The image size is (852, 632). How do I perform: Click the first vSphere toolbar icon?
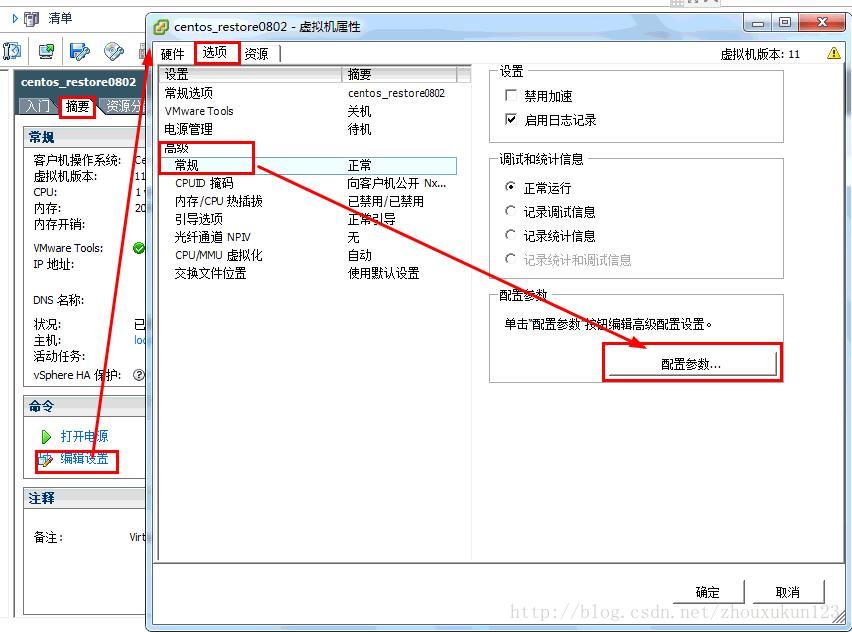tap(12, 52)
